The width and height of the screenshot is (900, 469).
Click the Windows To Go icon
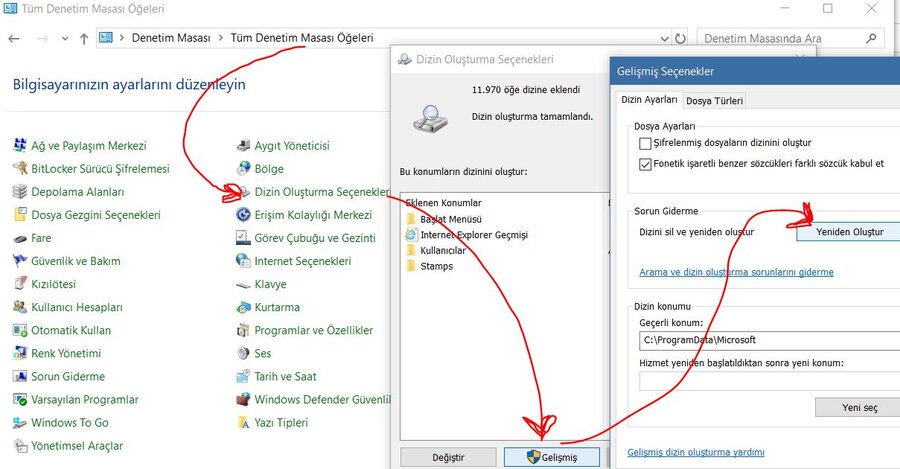click(20, 423)
